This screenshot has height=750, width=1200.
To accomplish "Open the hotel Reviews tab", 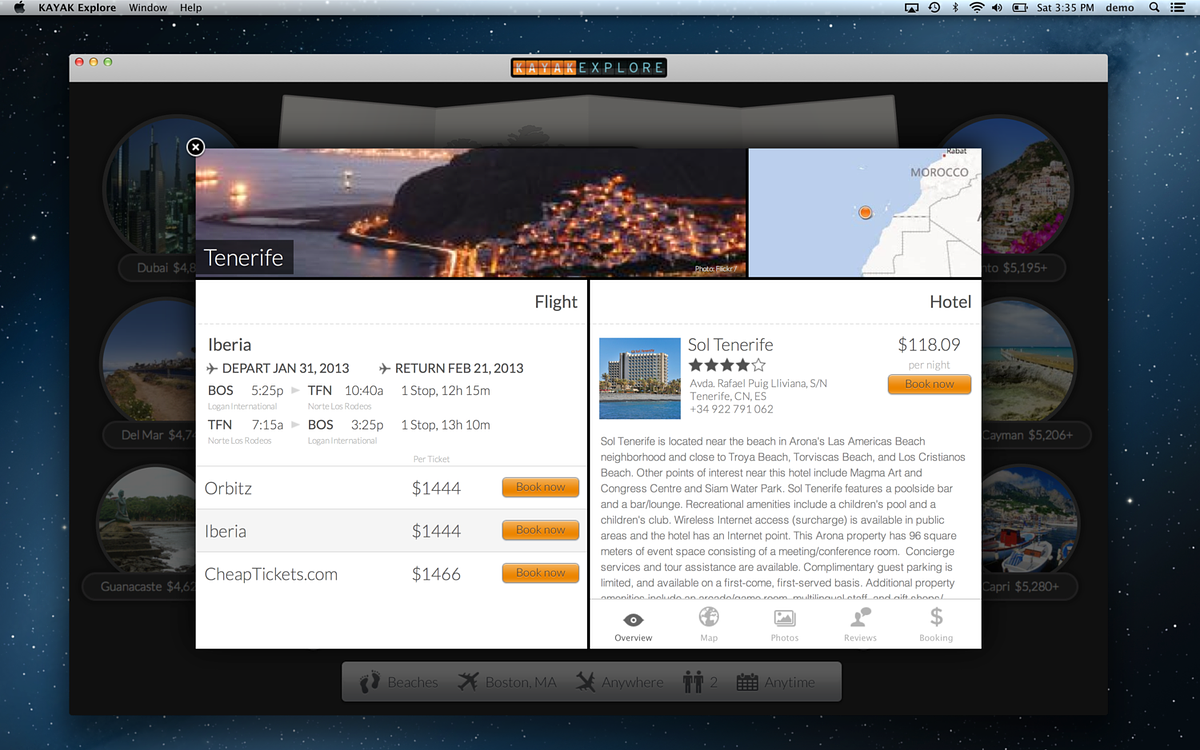I will pos(860,624).
